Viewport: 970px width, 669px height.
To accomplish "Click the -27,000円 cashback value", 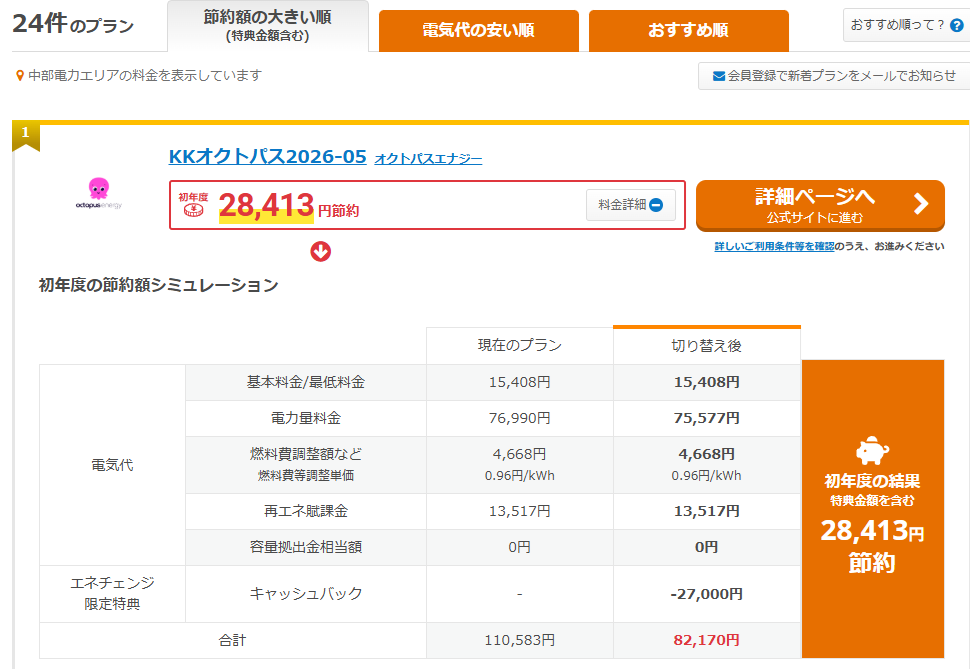I will coord(706,594).
